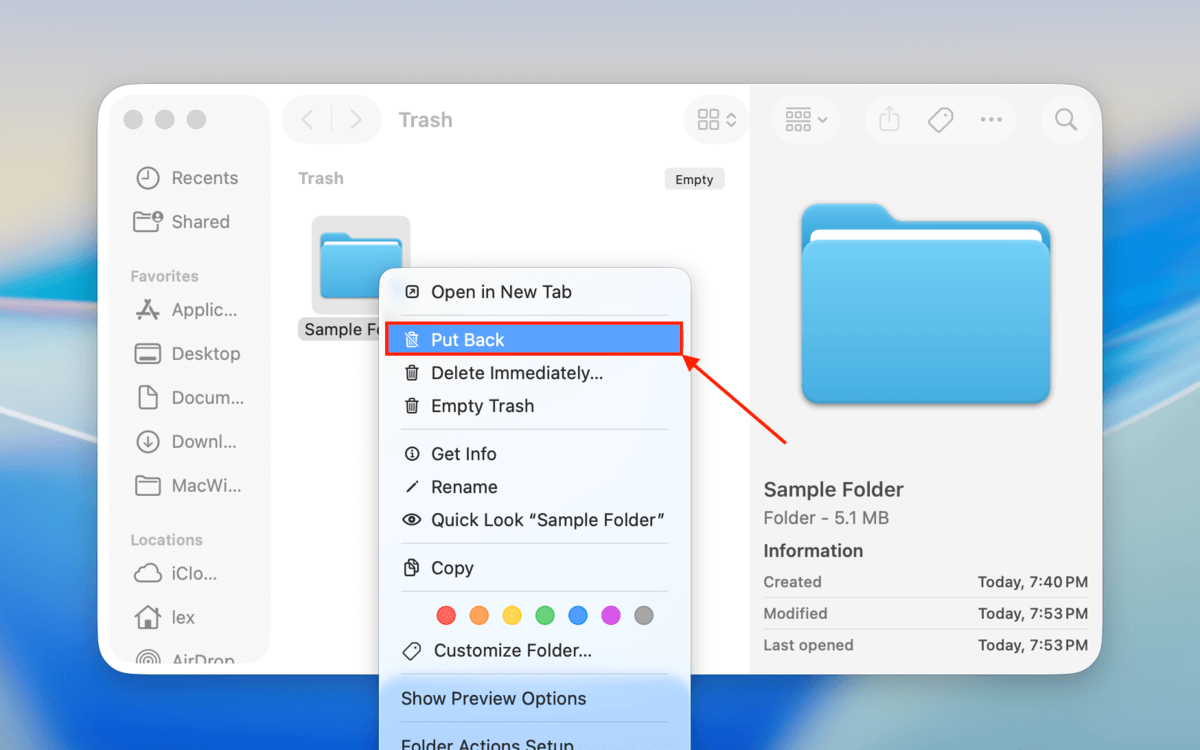Open the Share icon in the toolbar

point(888,119)
